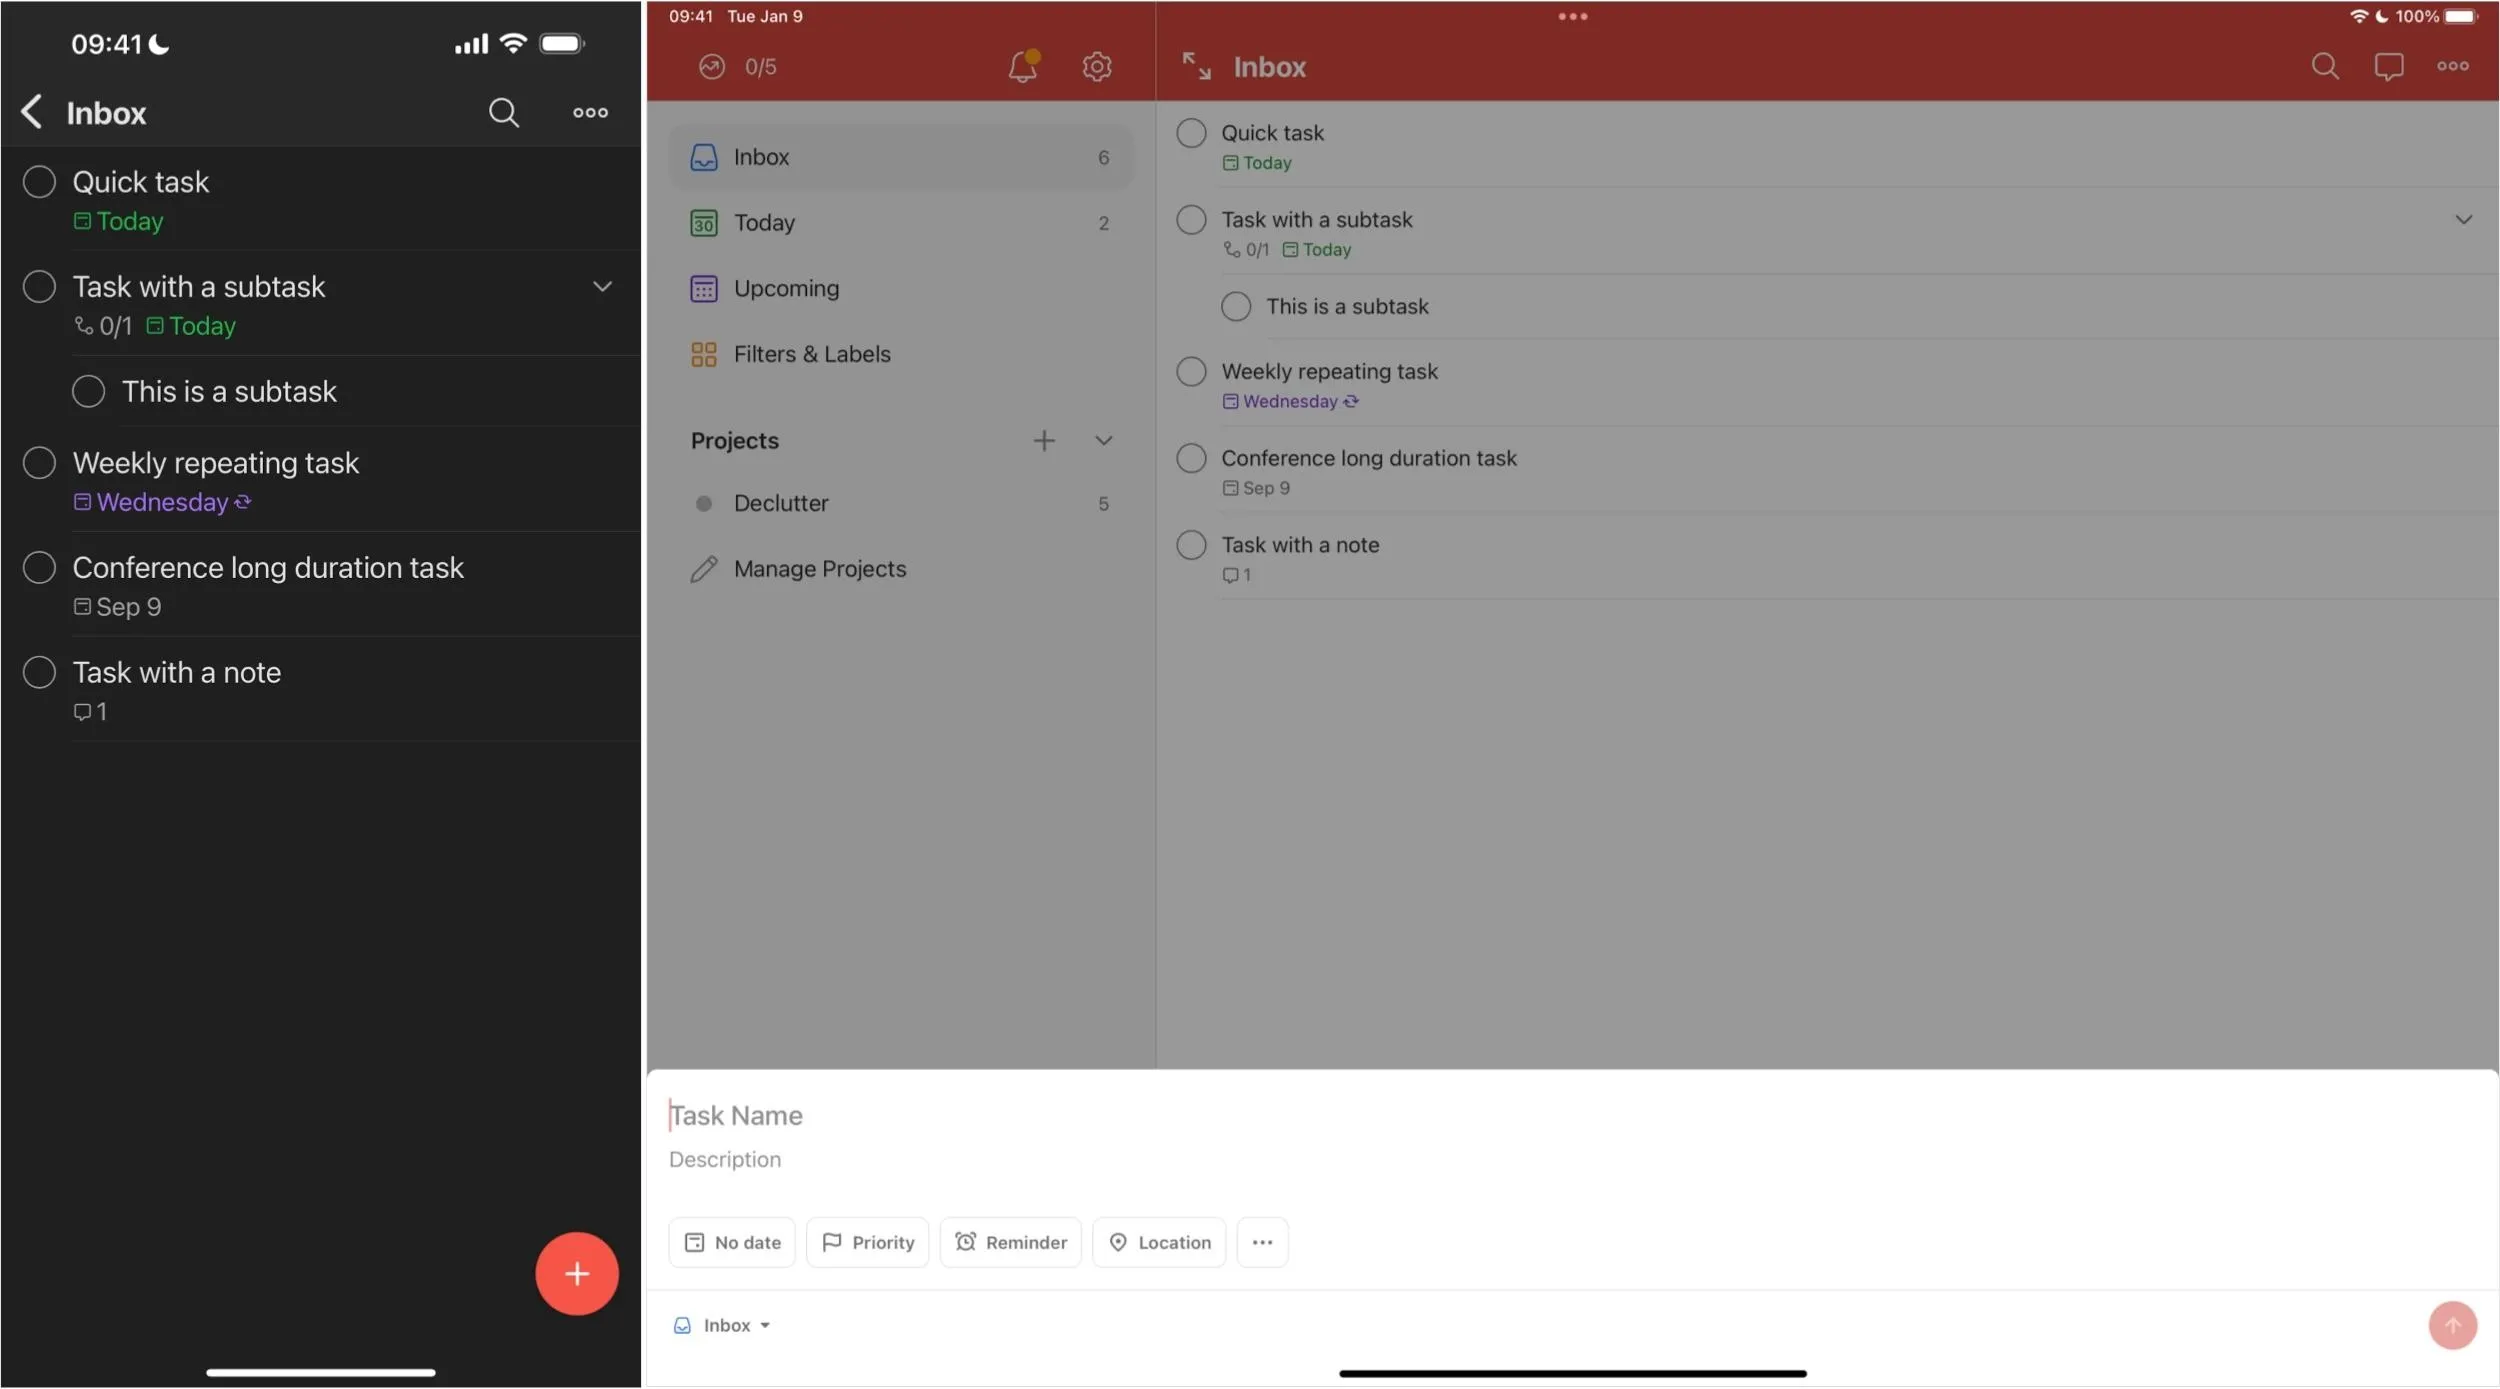
Task: Complete Conference long duration task on iPad
Action: (1191, 459)
